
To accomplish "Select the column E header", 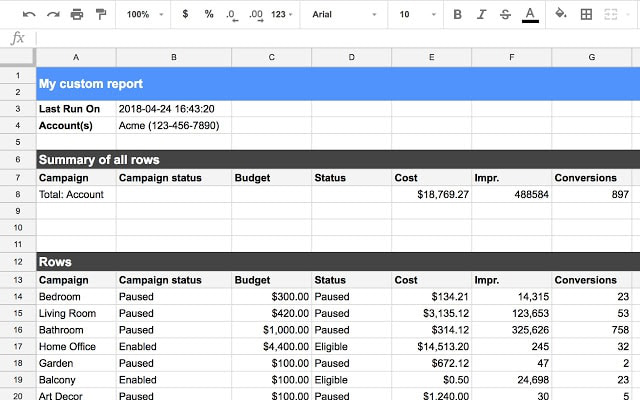I will click(431, 57).
